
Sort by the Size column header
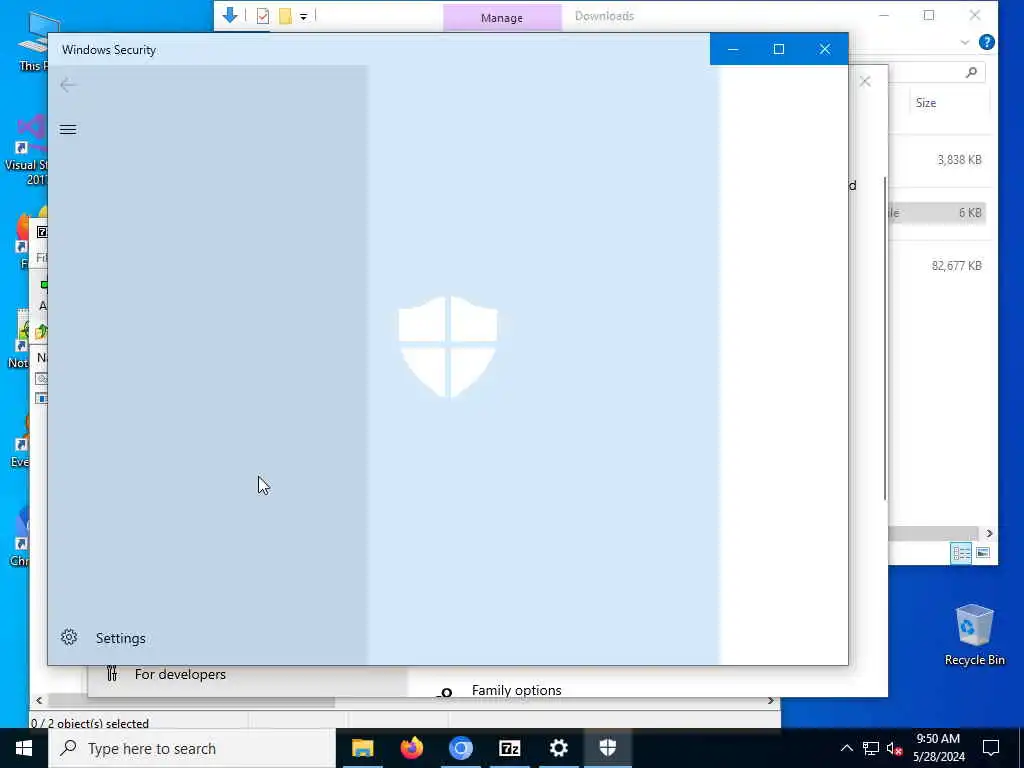[926, 103]
